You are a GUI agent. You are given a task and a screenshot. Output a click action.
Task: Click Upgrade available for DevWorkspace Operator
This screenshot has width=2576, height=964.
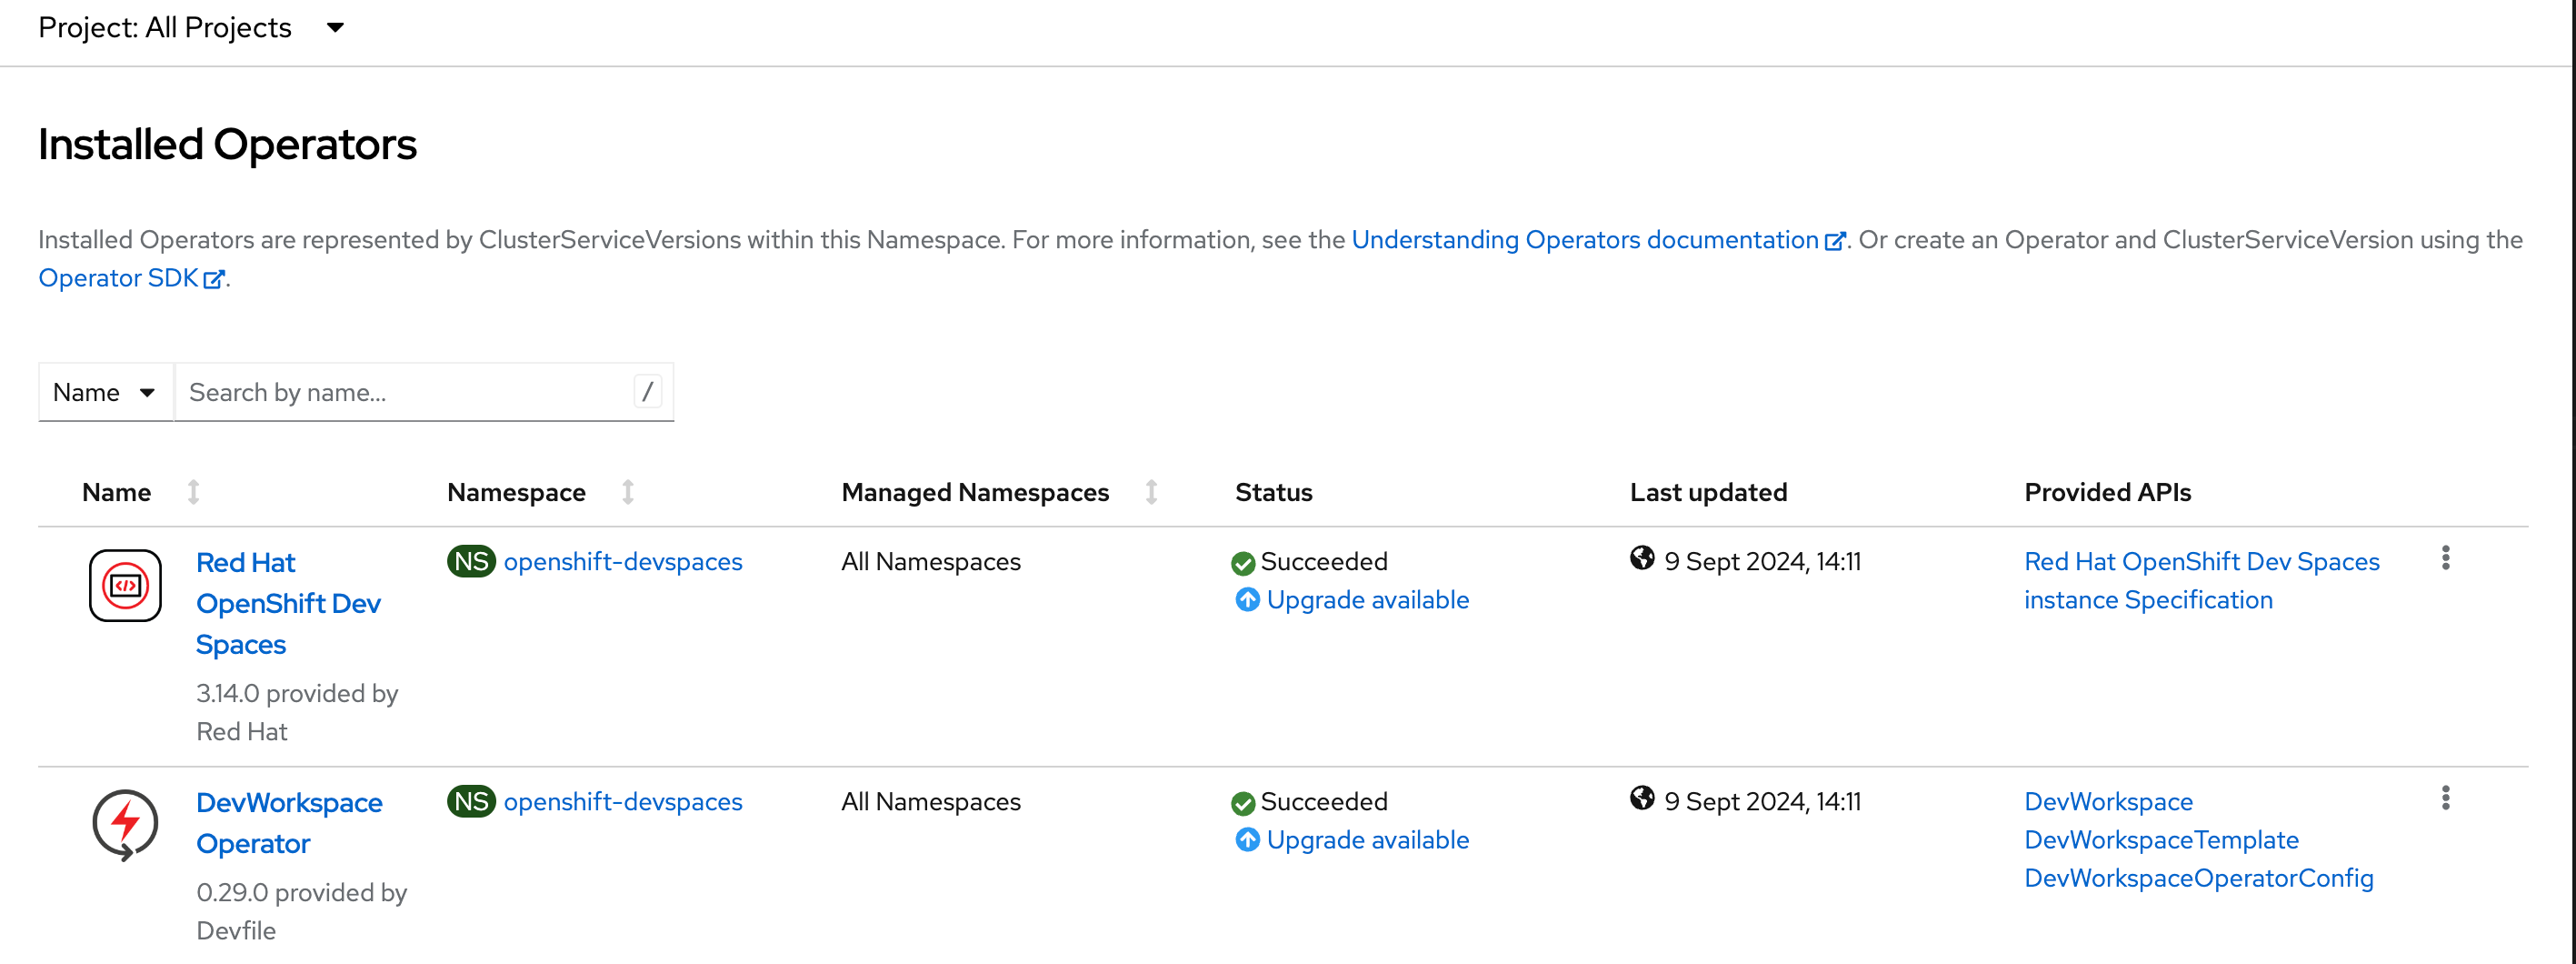pyautogui.click(x=1366, y=840)
